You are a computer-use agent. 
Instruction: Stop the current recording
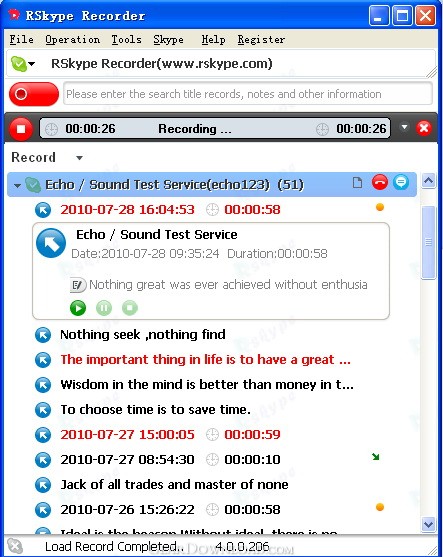click(21, 129)
